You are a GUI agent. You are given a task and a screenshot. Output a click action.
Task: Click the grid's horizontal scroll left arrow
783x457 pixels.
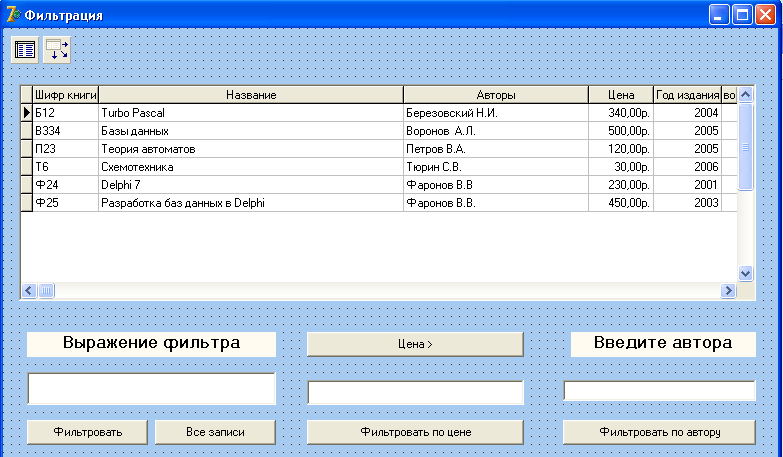pyautogui.click(x=29, y=290)
